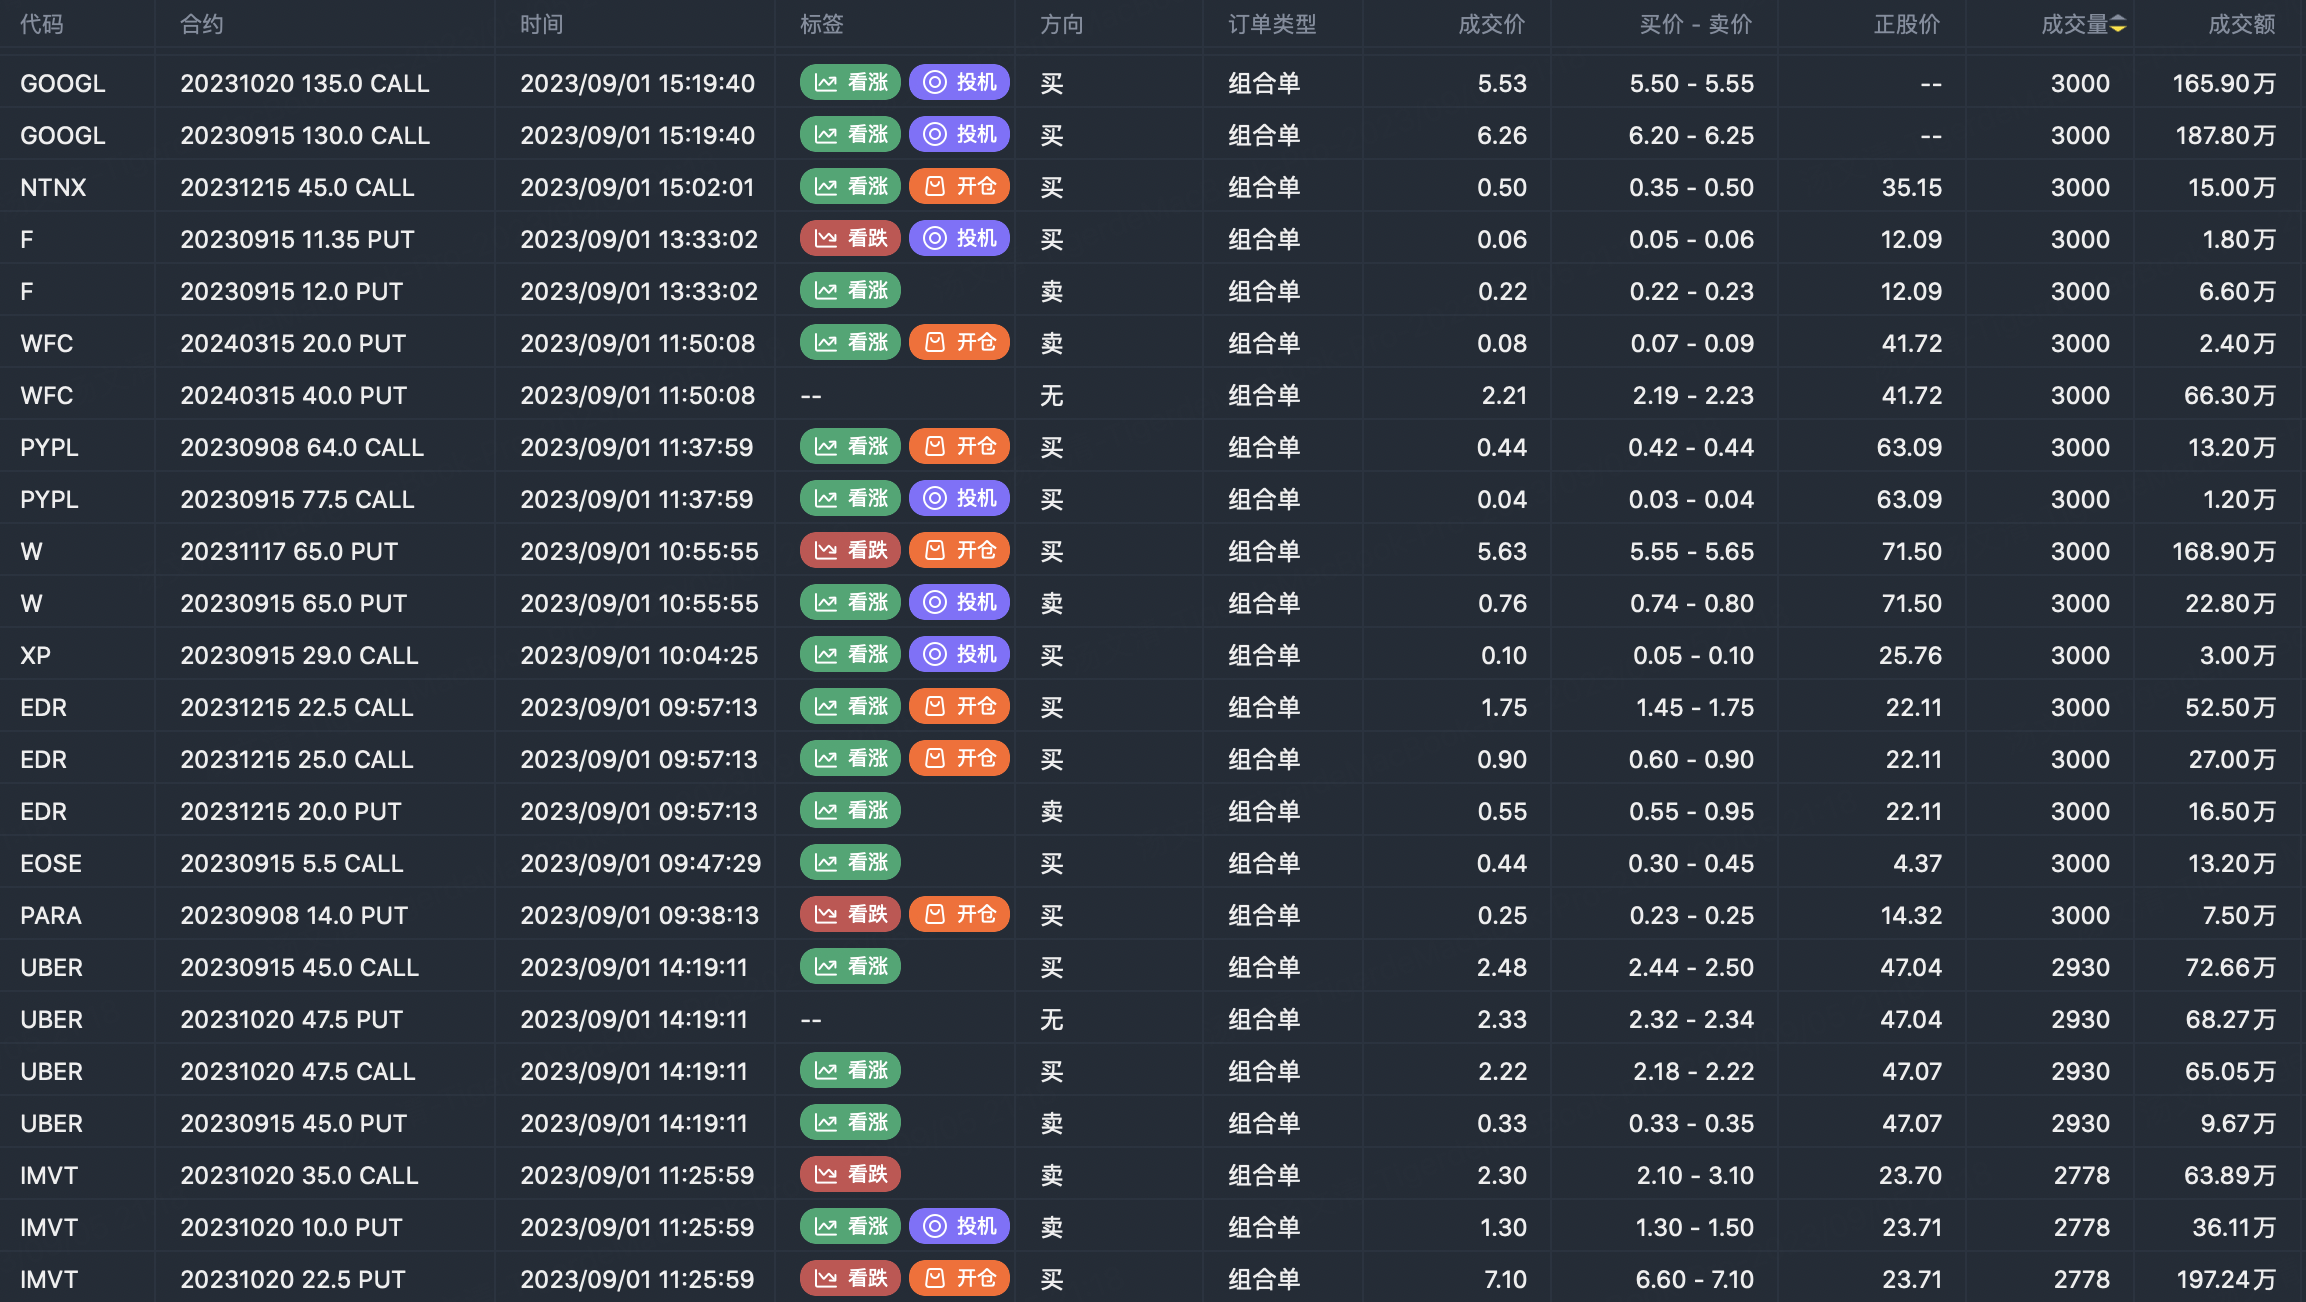Select the 时间 column header
Viewport: 2306px width, 1302px height.
pyautogui.click(x=541, y=24)
